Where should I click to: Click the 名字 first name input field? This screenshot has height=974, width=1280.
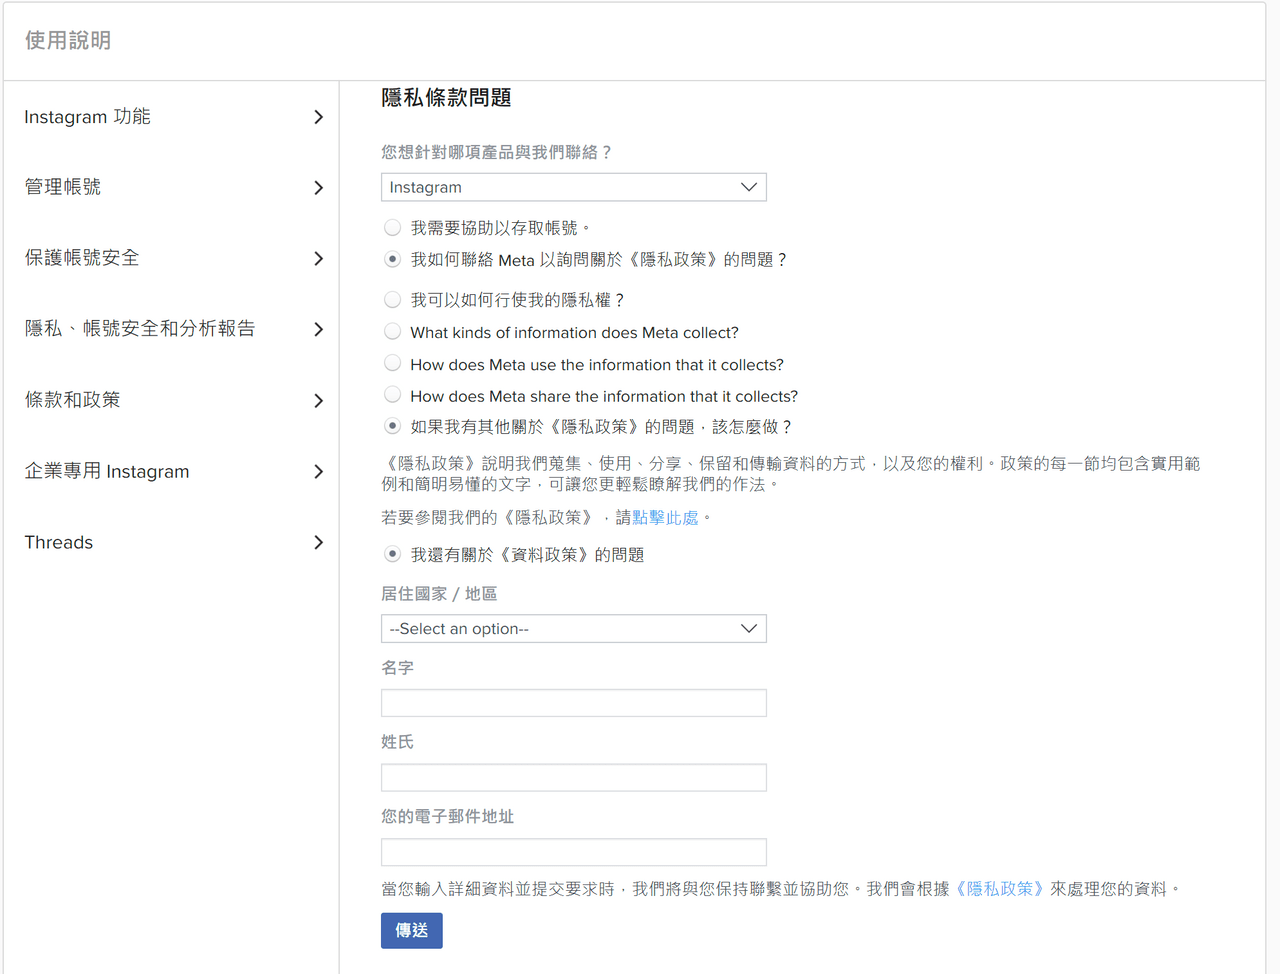(x=573, y=703)
